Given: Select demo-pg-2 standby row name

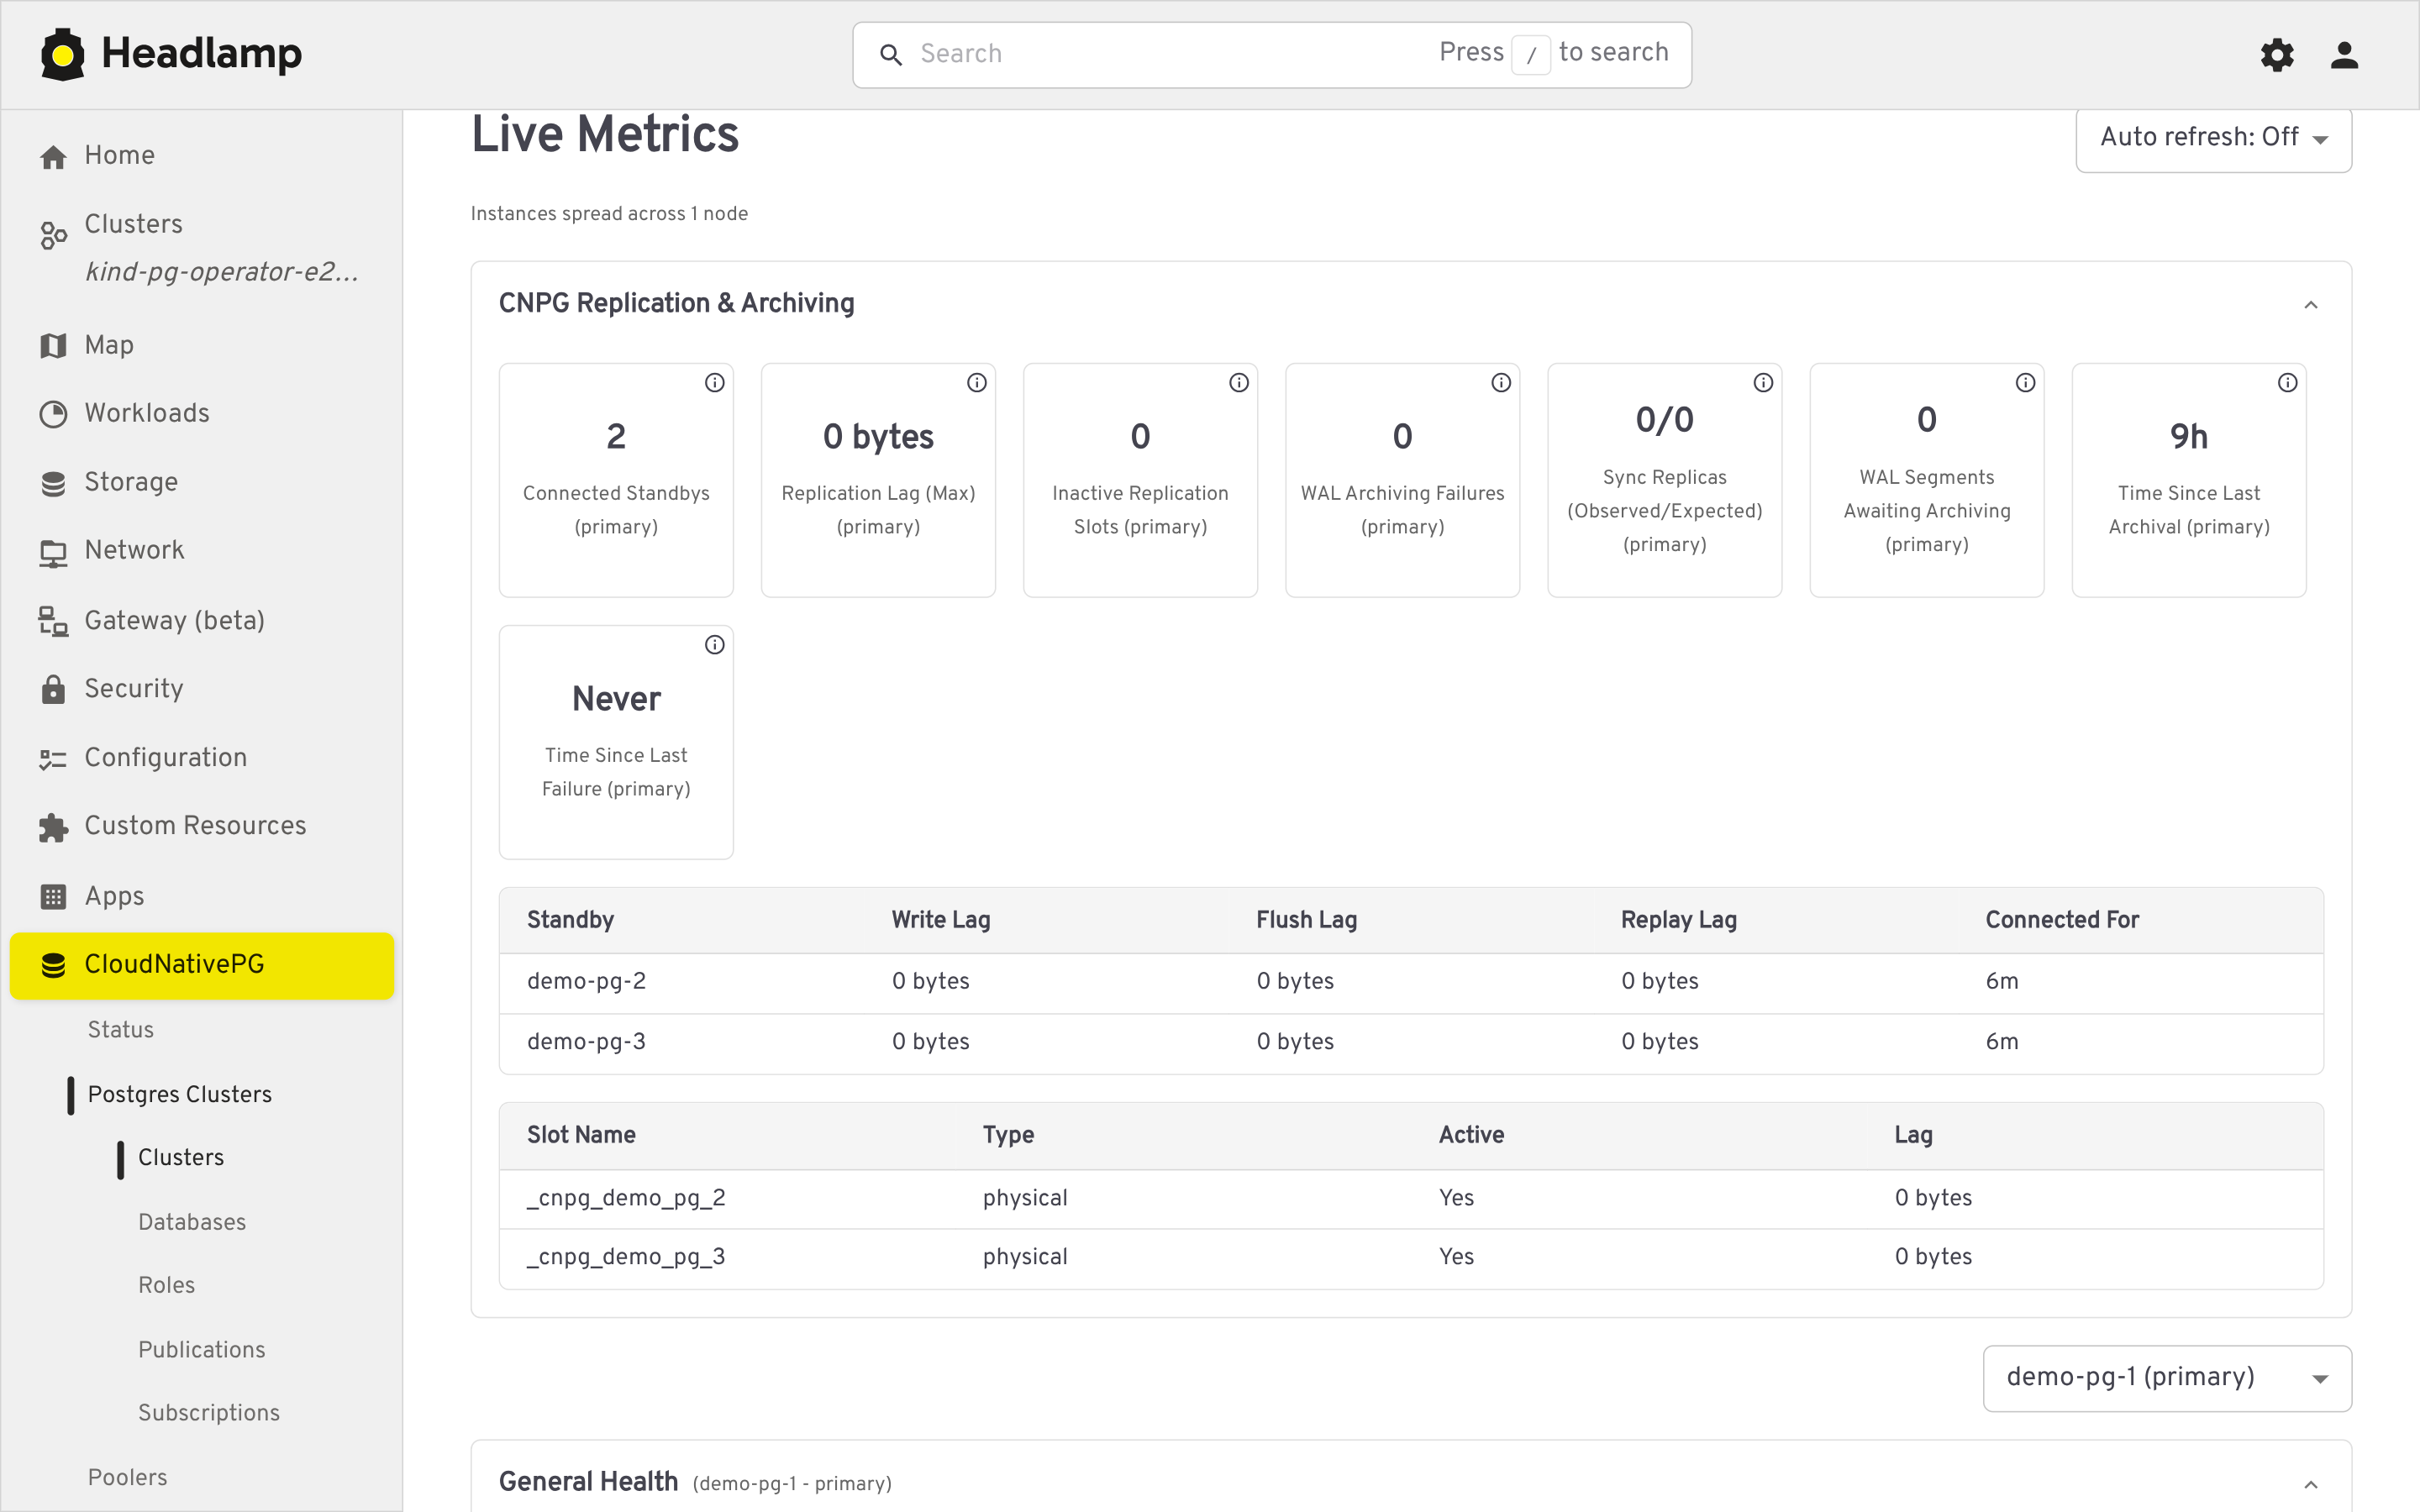Looking at the screenshot, I should coord(586,981).
